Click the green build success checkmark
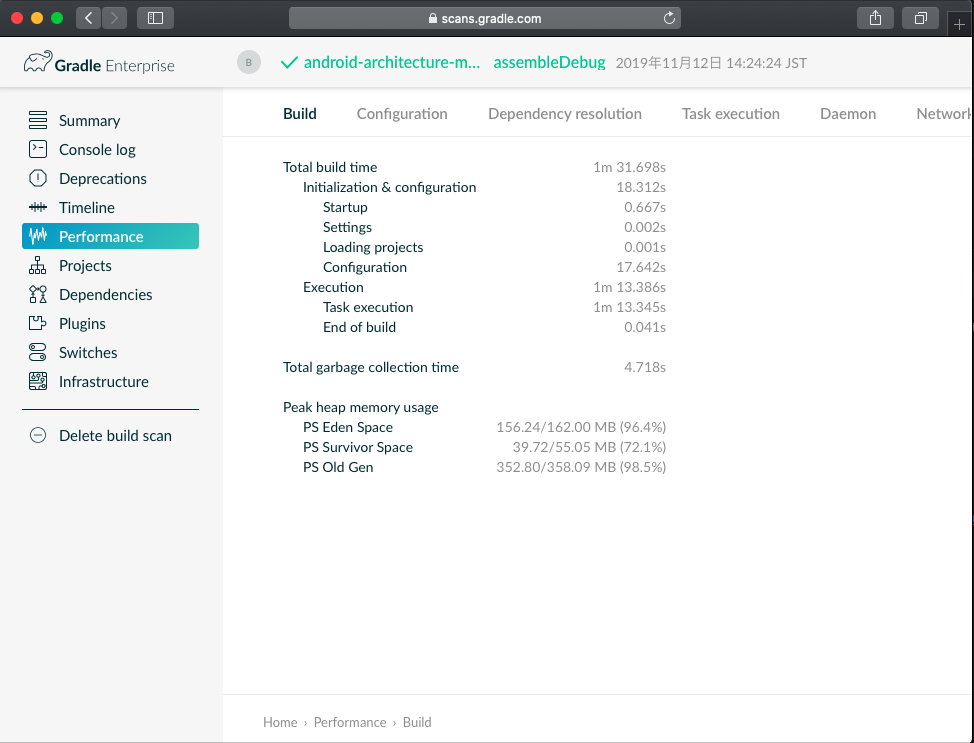The image size is (974, 743). [x=289, y=63]
